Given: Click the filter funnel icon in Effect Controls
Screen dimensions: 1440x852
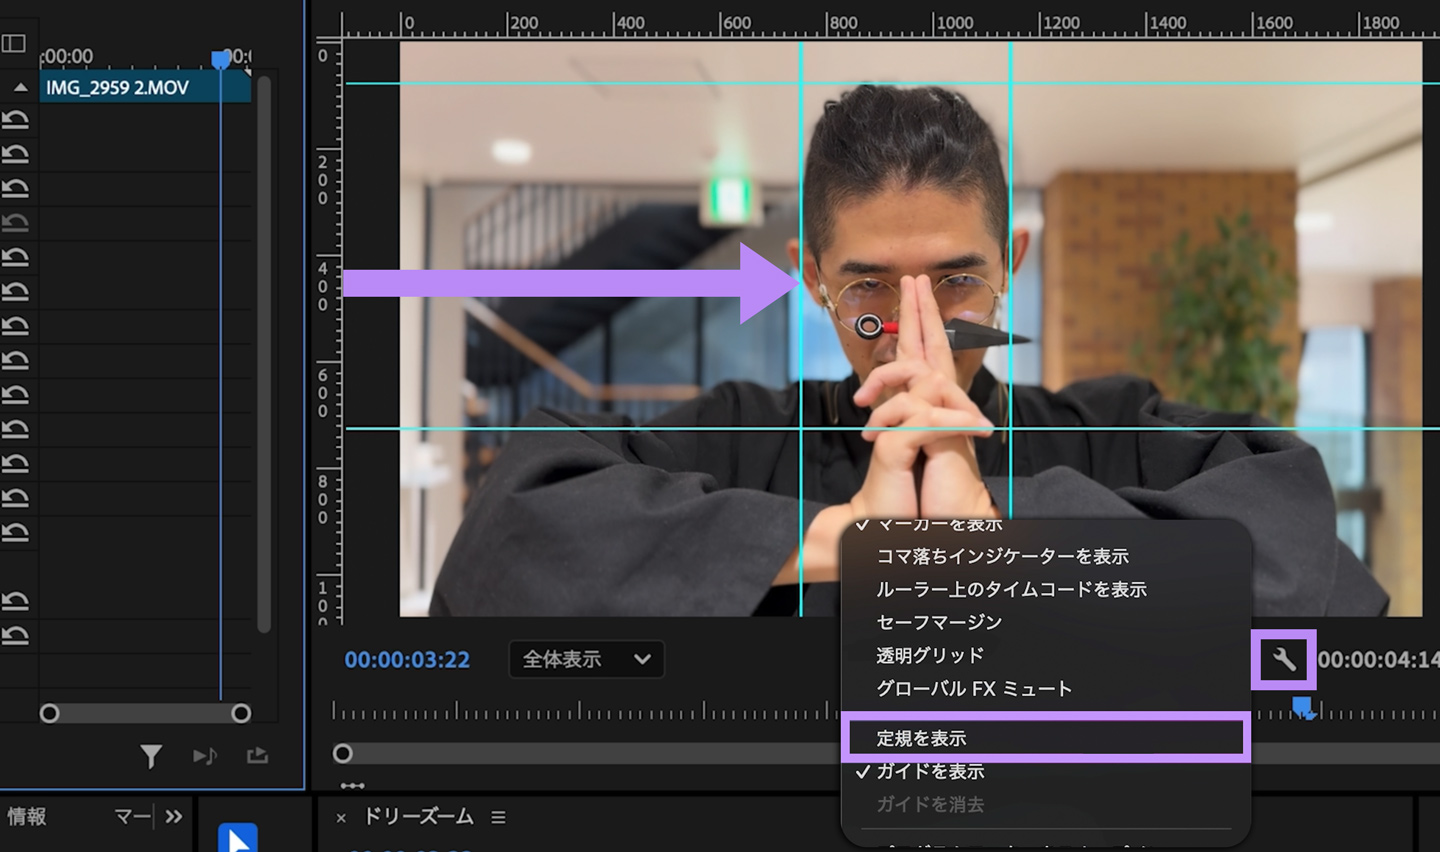Looking at the screenshot, I should pos(151,757).
